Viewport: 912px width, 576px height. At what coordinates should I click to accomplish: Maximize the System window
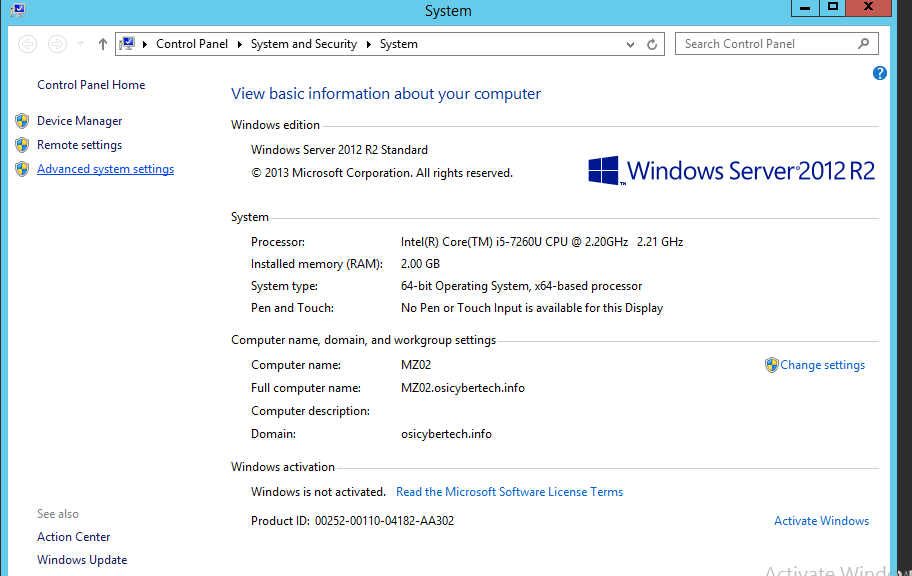coord(833,8)
